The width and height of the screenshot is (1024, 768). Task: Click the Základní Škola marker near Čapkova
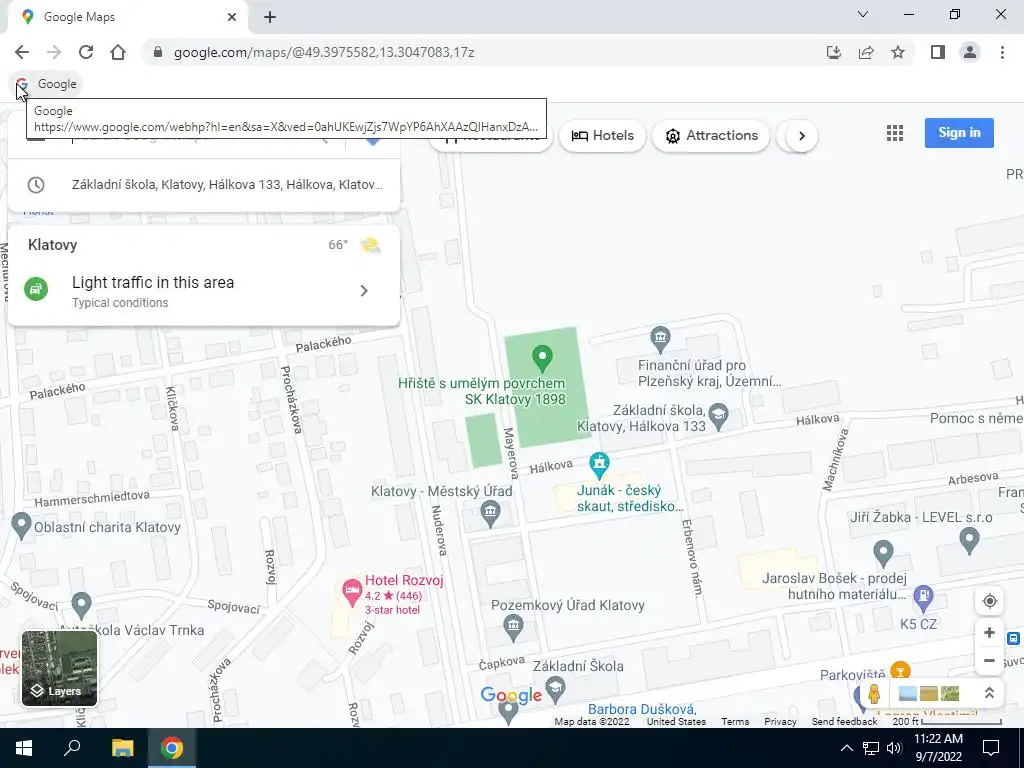pos(555,689)
